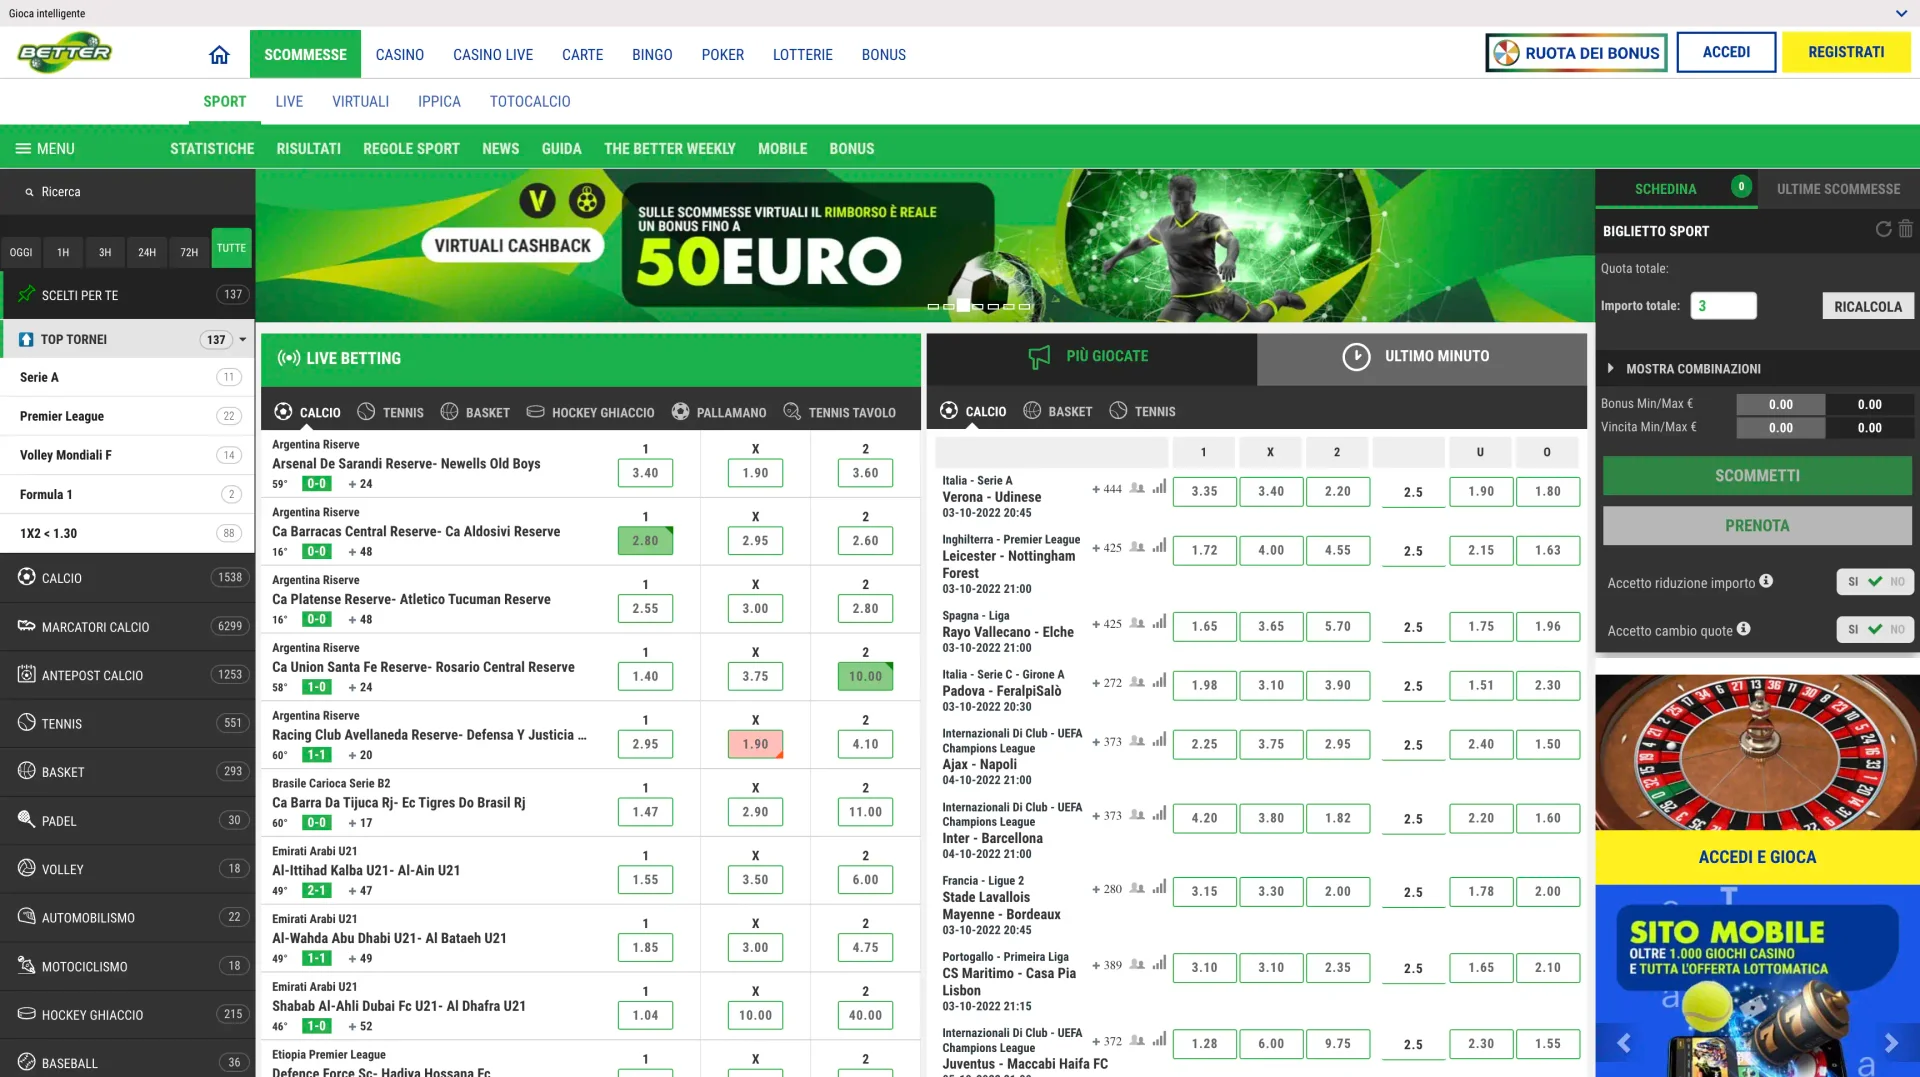Image resolution: width=1920 pixels, height=1077 pixels.
Task: Select the 3H time filter
Action: 105,252
